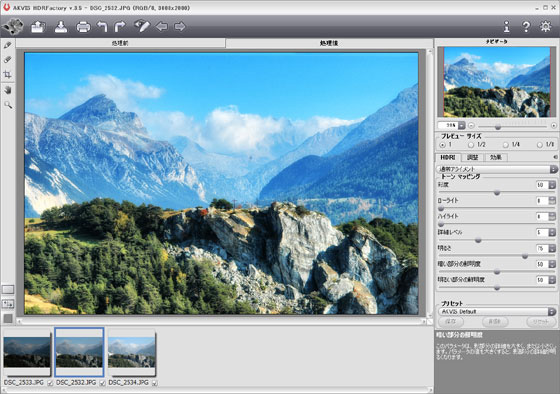Select the Zoom magnifier tool
This screenshot has height=394, width=560.
8,105
